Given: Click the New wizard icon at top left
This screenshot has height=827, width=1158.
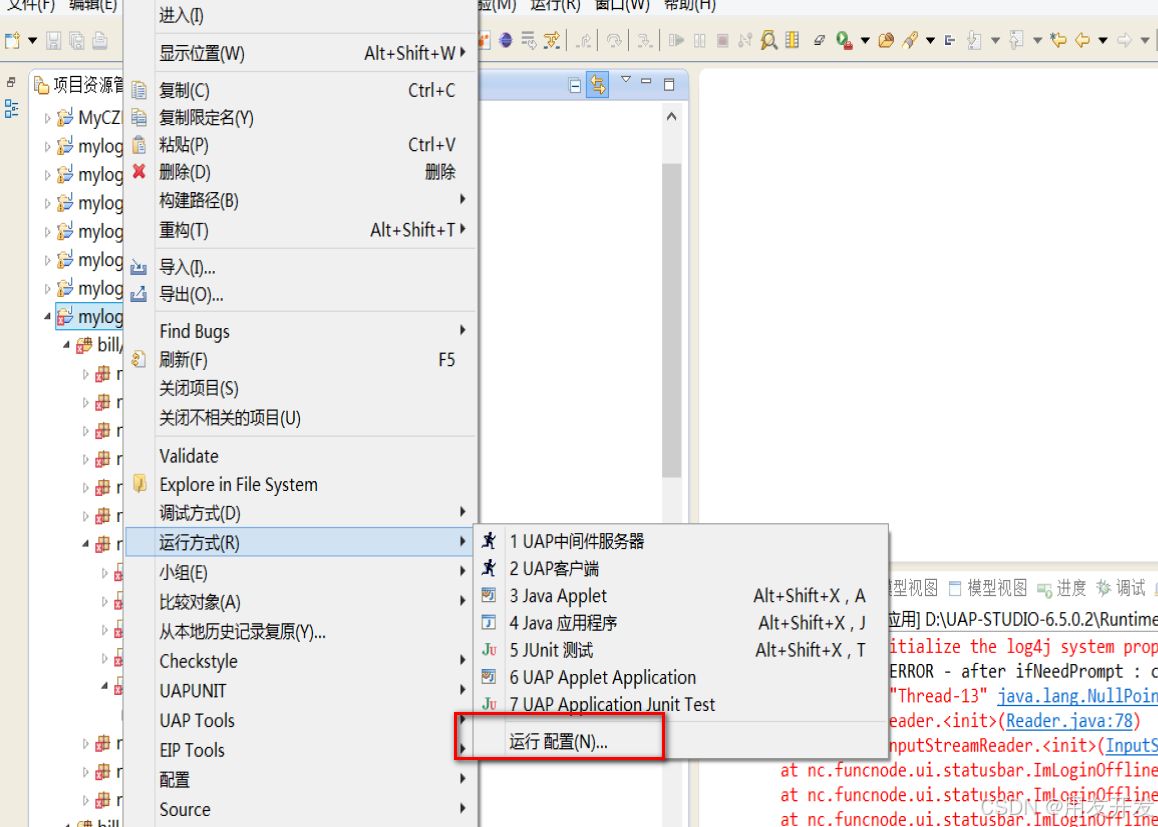Looking at the screenshot, I should (12, 40).
